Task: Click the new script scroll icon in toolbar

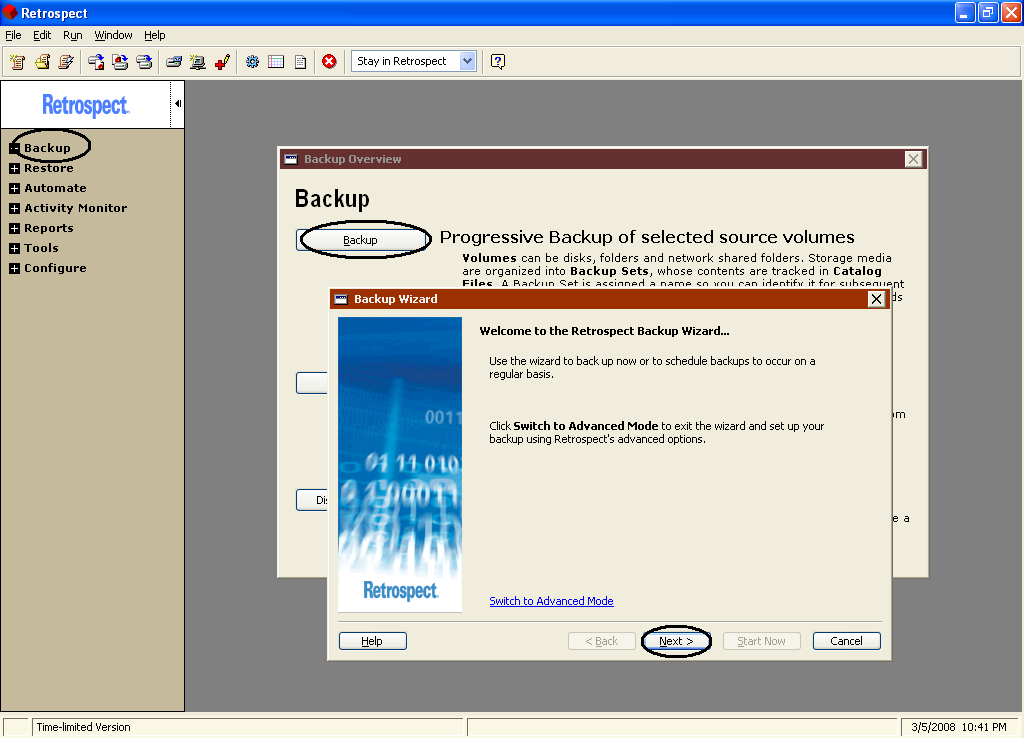Action: coord(18,61)
